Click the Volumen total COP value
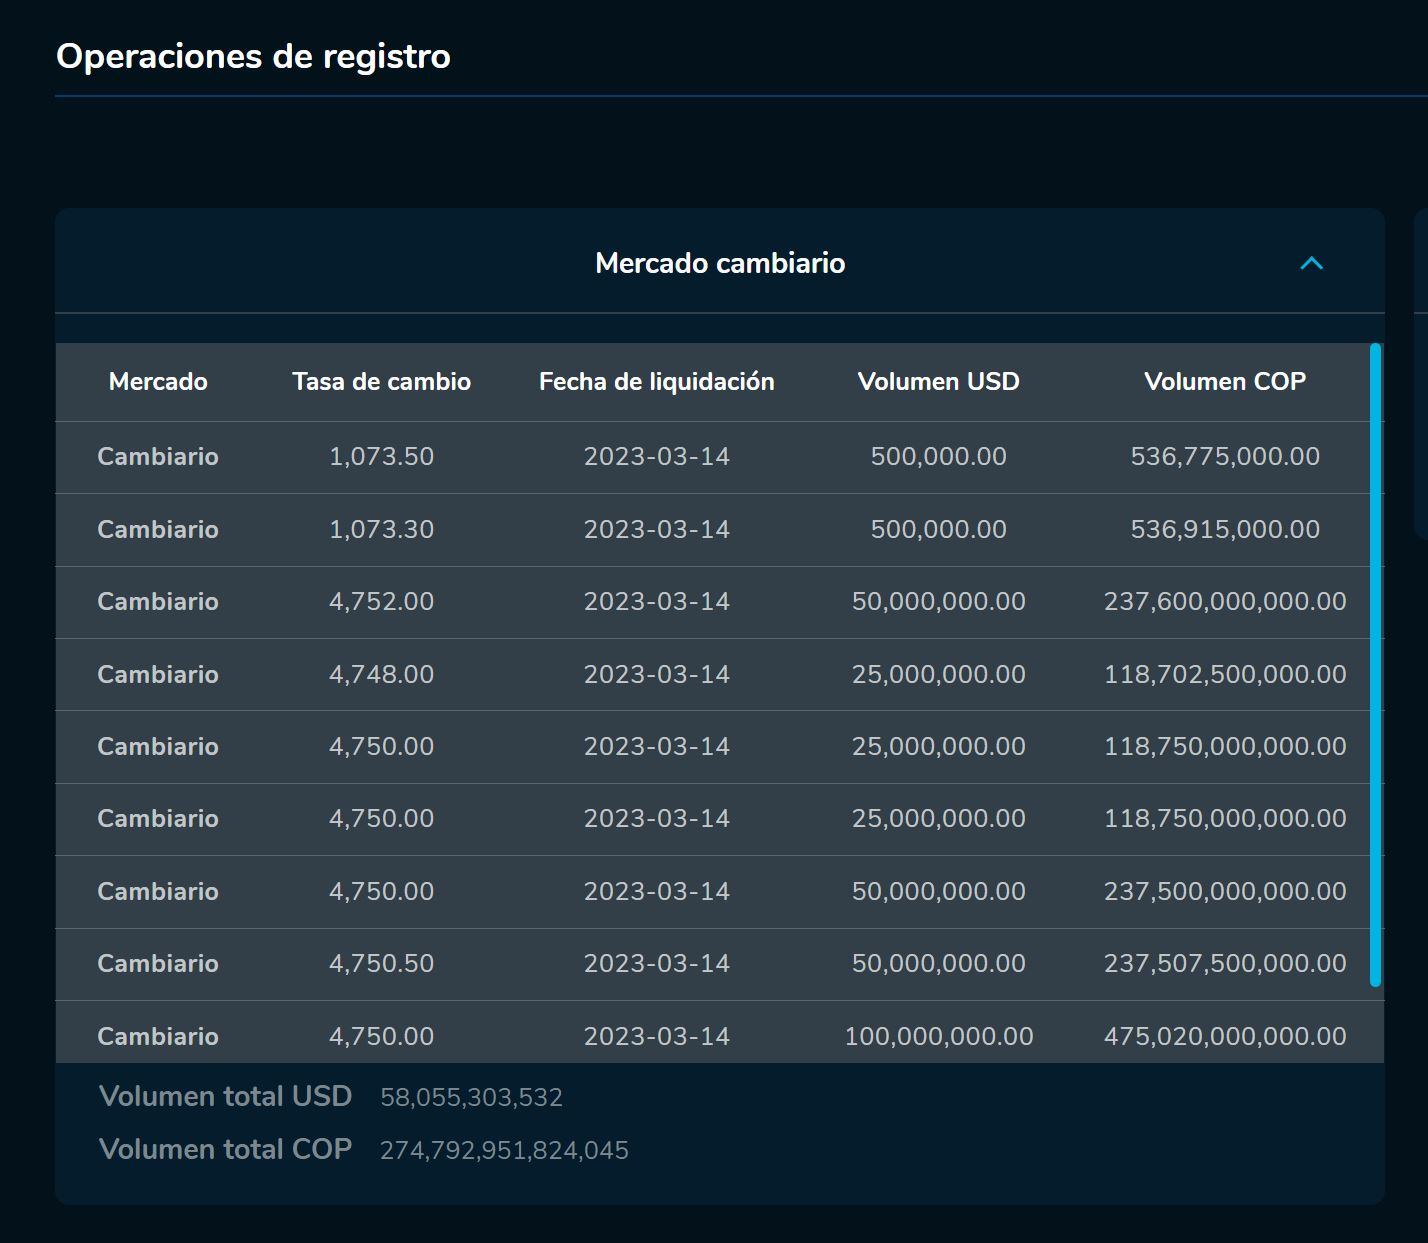 click(504, 1149)
